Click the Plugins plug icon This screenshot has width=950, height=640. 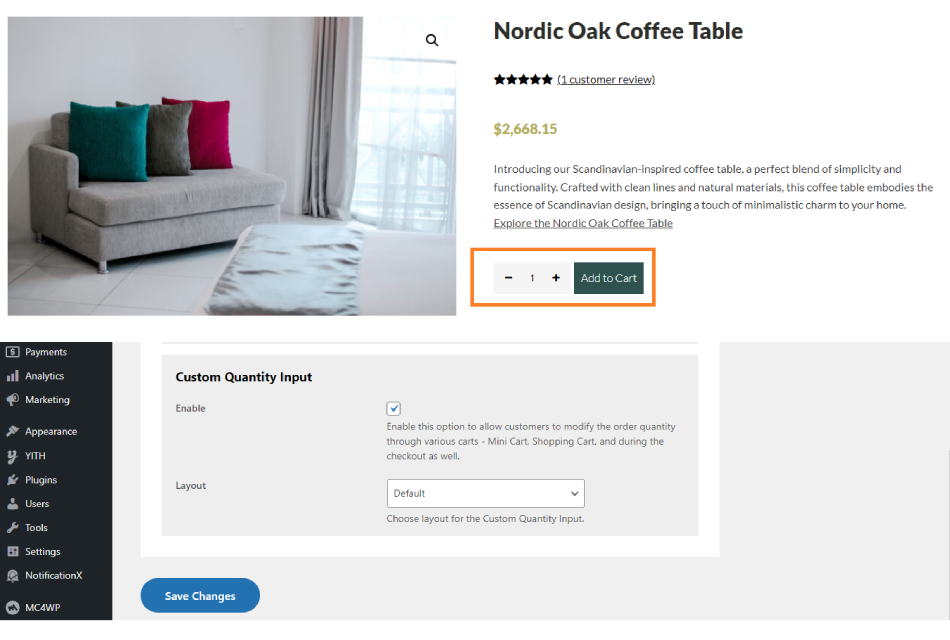pos(12,479)
